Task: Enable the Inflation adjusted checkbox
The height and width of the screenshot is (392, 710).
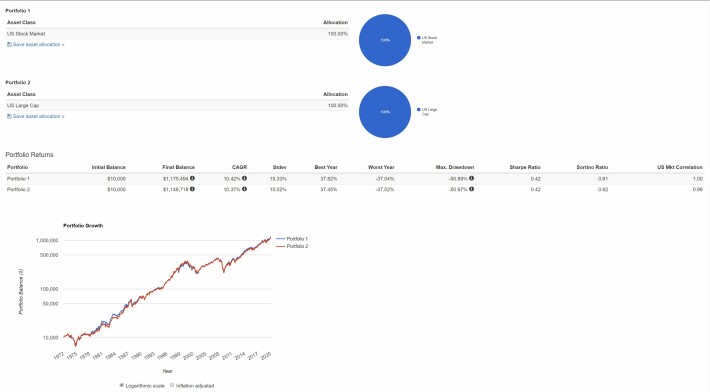Action: click(x=172, y=385)
